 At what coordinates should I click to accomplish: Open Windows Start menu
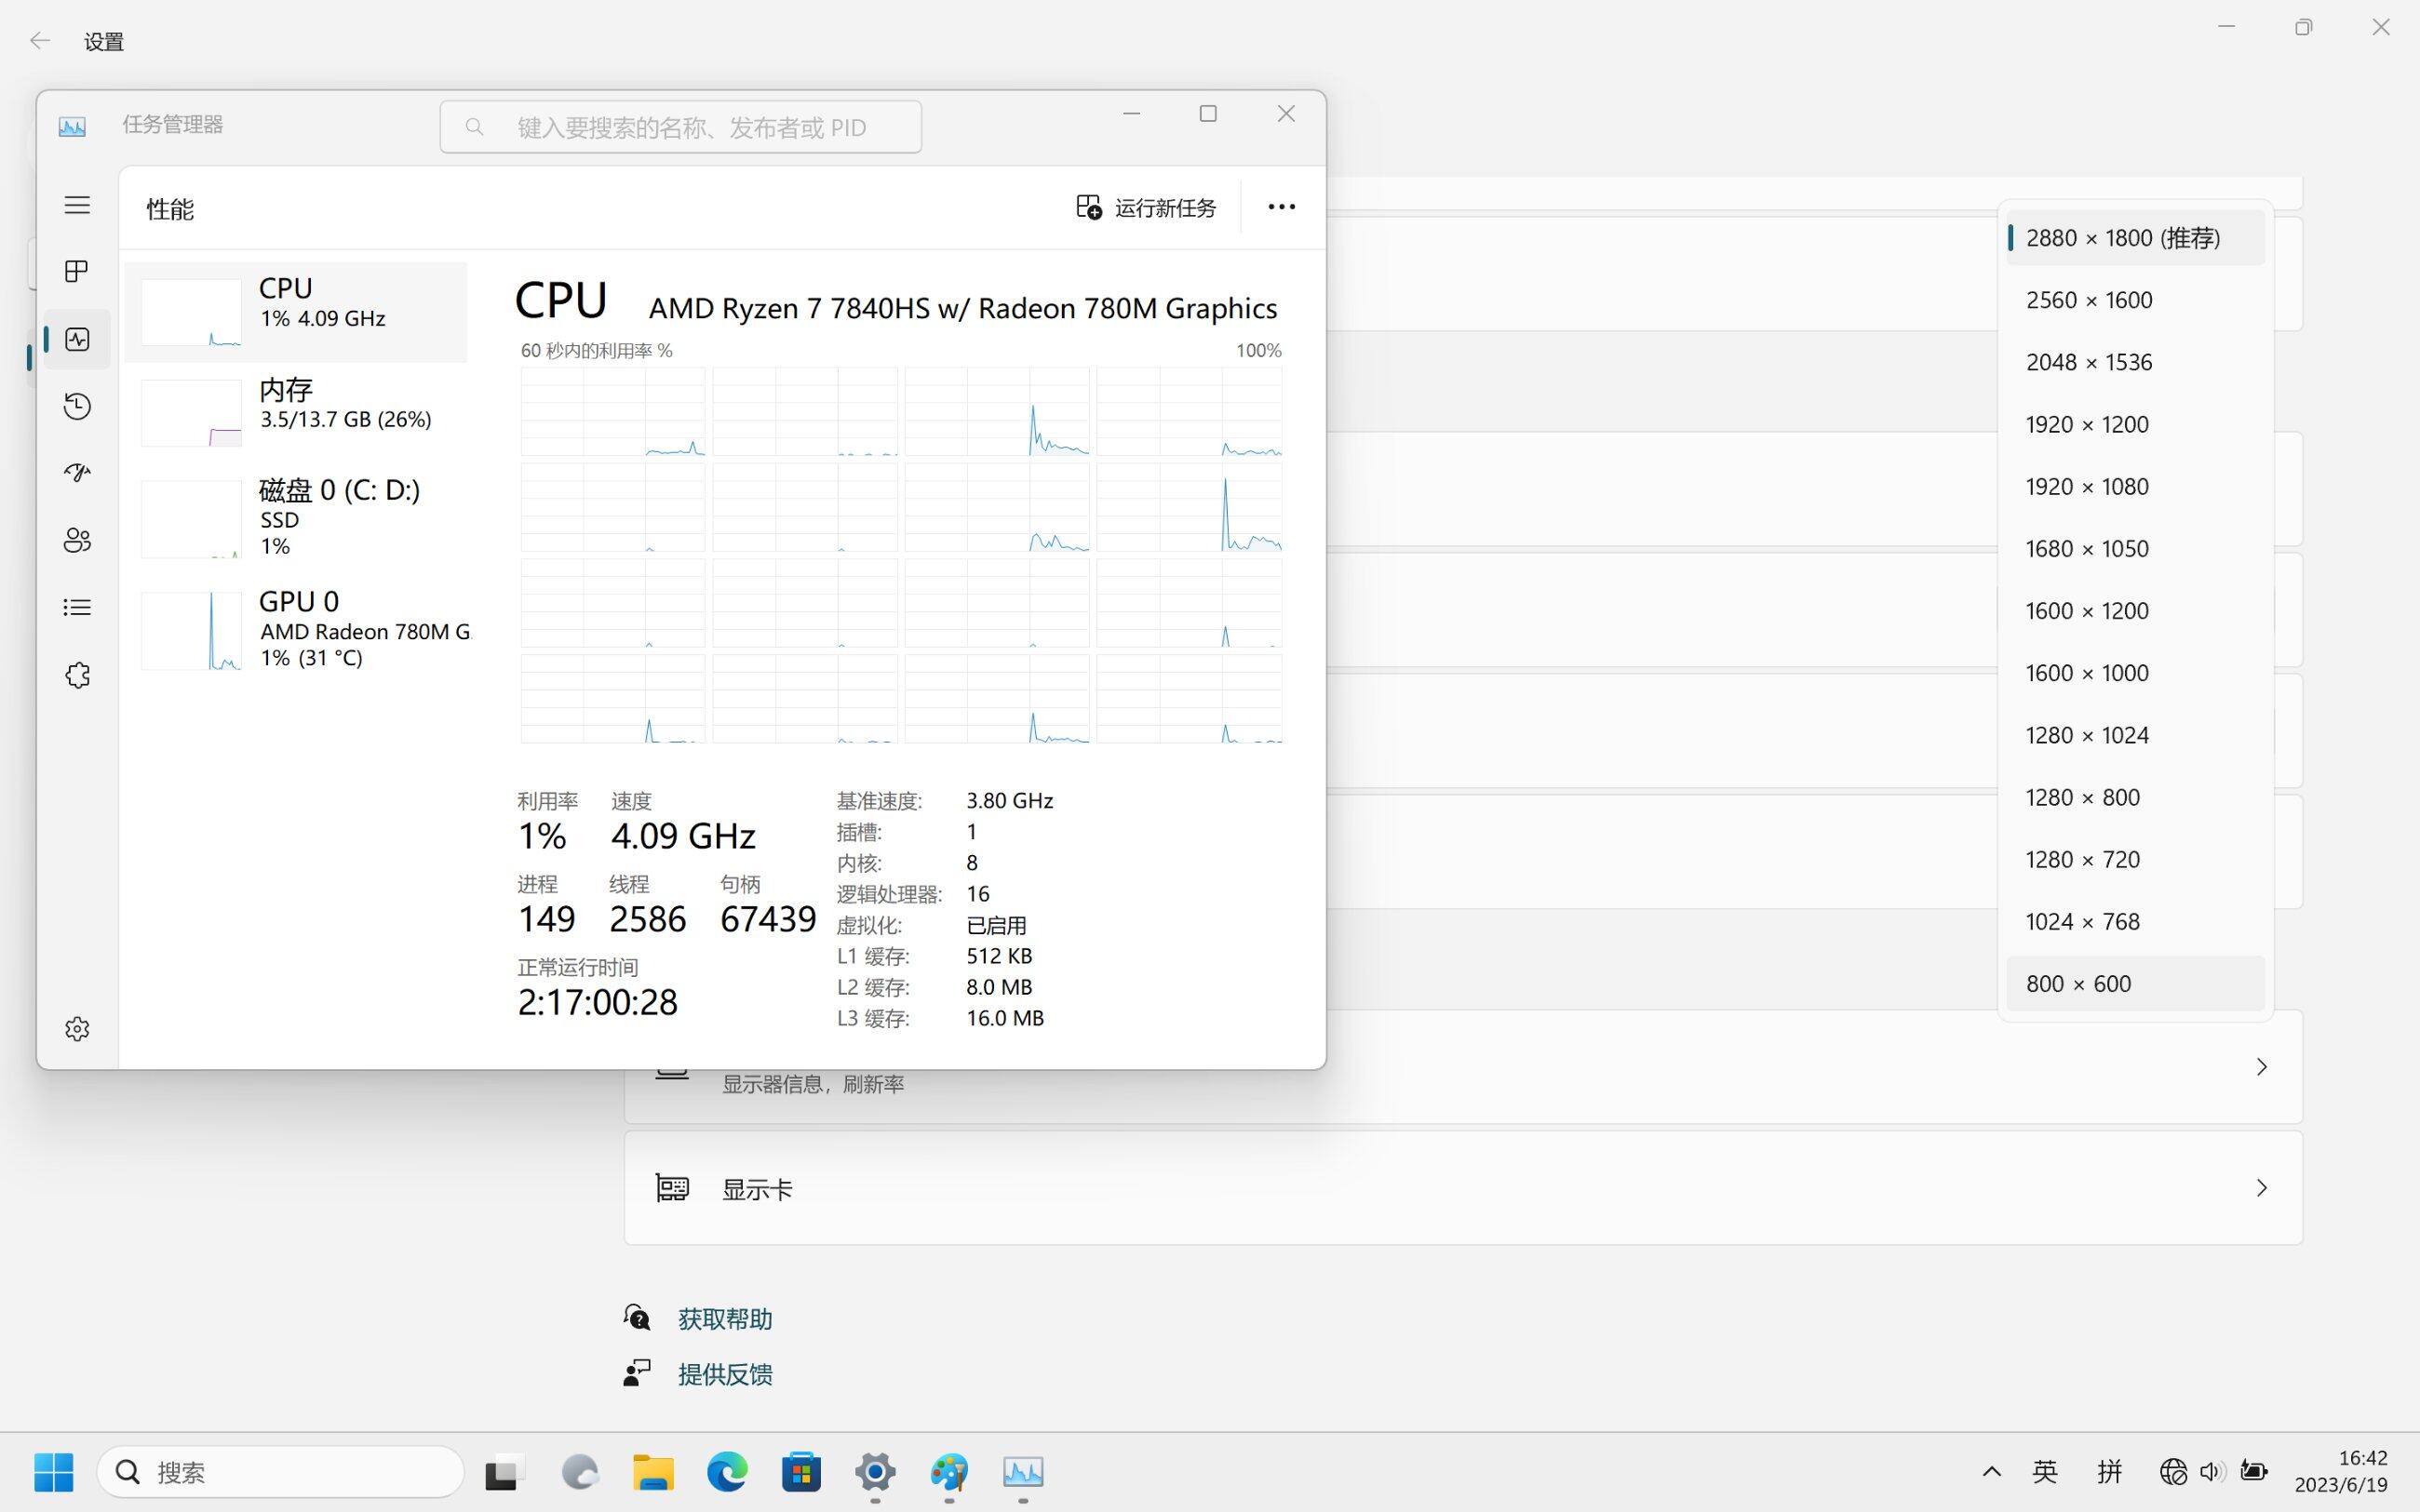(53, 1471)
